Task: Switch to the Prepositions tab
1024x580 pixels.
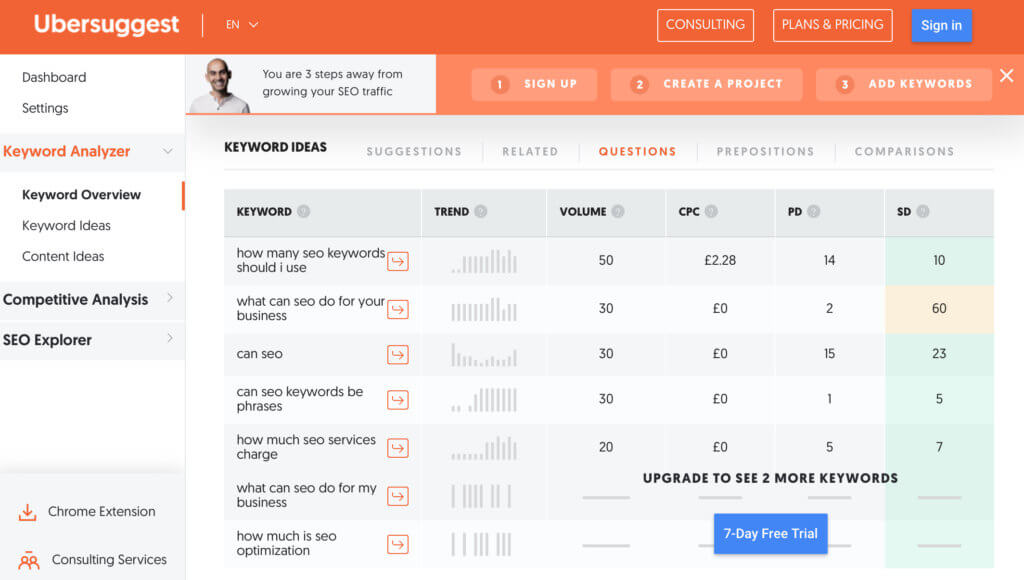Action: point(765,152)
